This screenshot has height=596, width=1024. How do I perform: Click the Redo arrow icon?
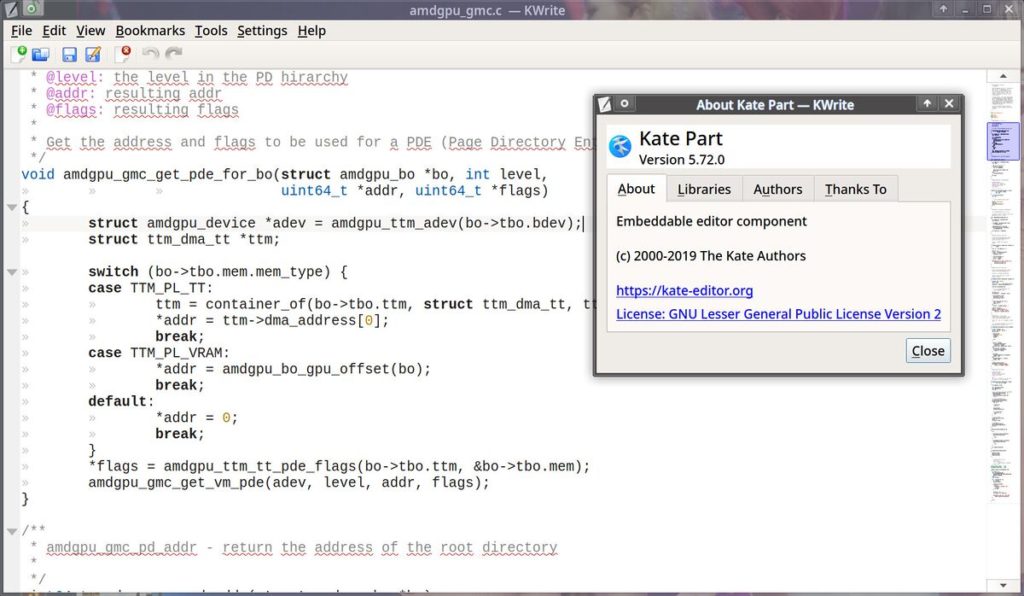[174, 54]
